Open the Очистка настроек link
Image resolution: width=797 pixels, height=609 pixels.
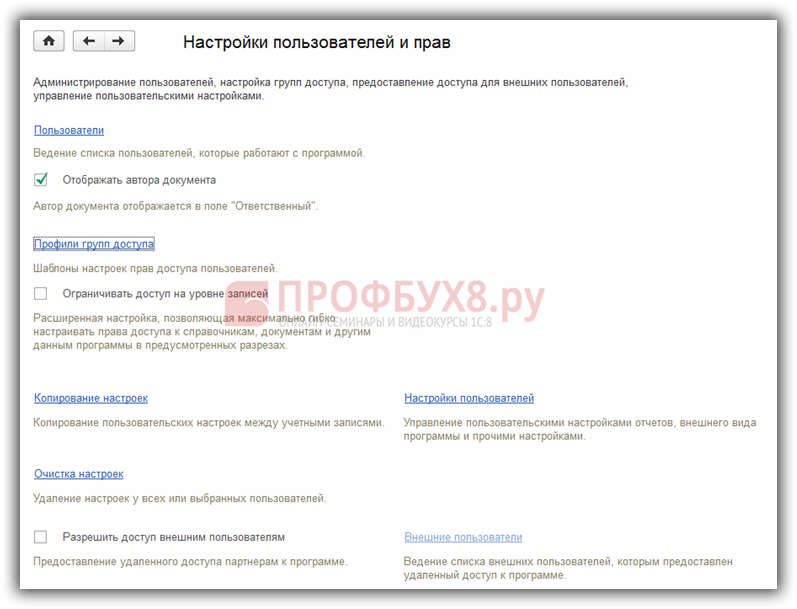click(79, 474)
